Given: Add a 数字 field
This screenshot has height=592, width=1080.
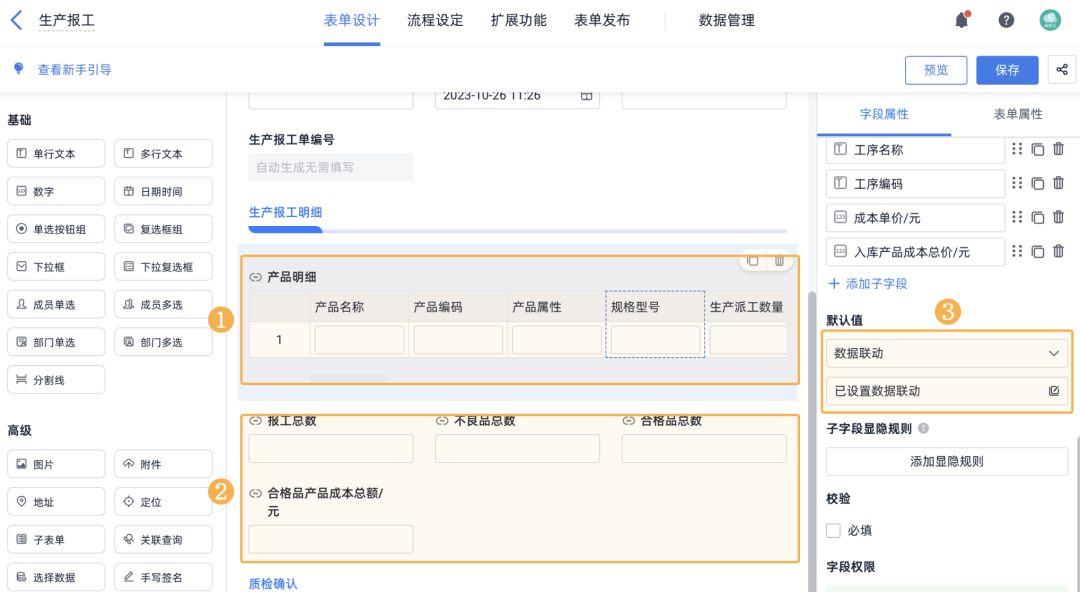Looking at the screenshot, I should (56, 192).
